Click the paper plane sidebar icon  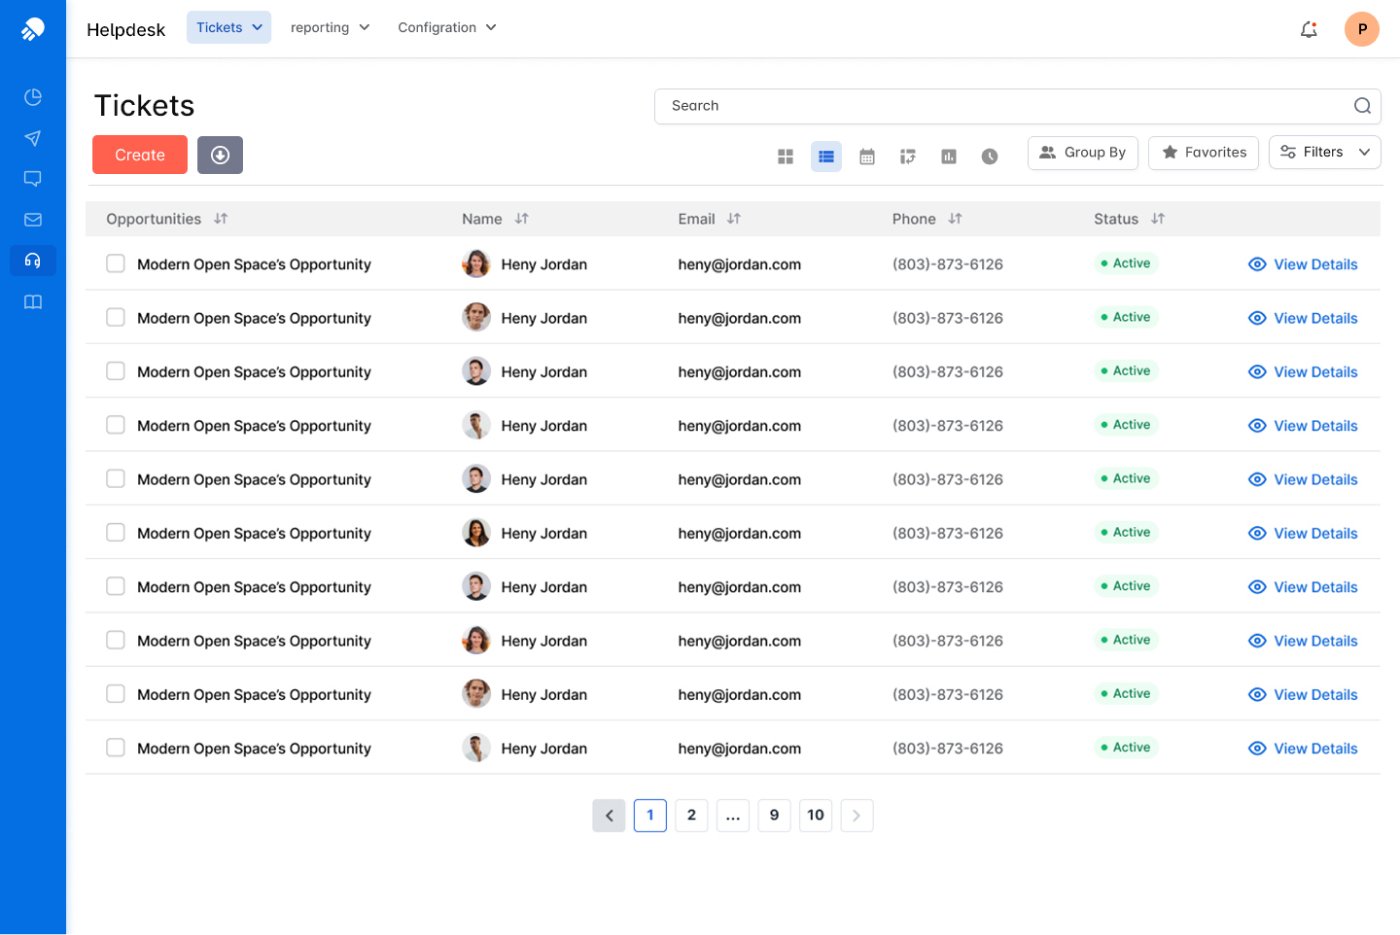(x=33, y=138)
